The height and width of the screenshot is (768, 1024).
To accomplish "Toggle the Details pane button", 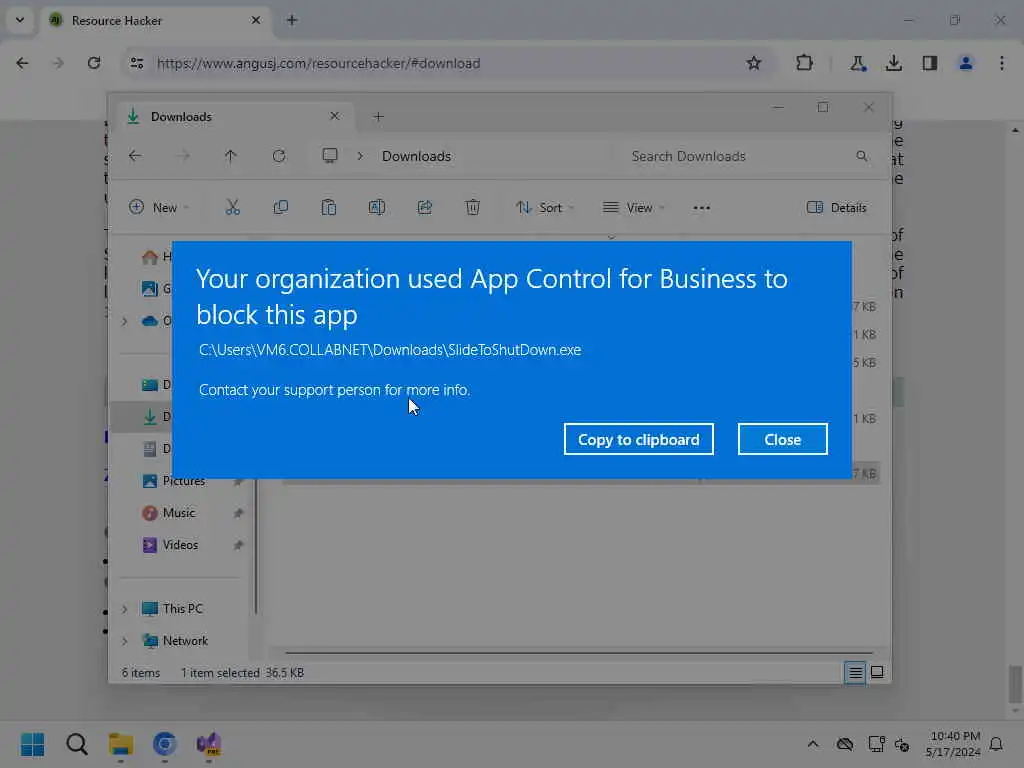I will (x=837, y=208).
